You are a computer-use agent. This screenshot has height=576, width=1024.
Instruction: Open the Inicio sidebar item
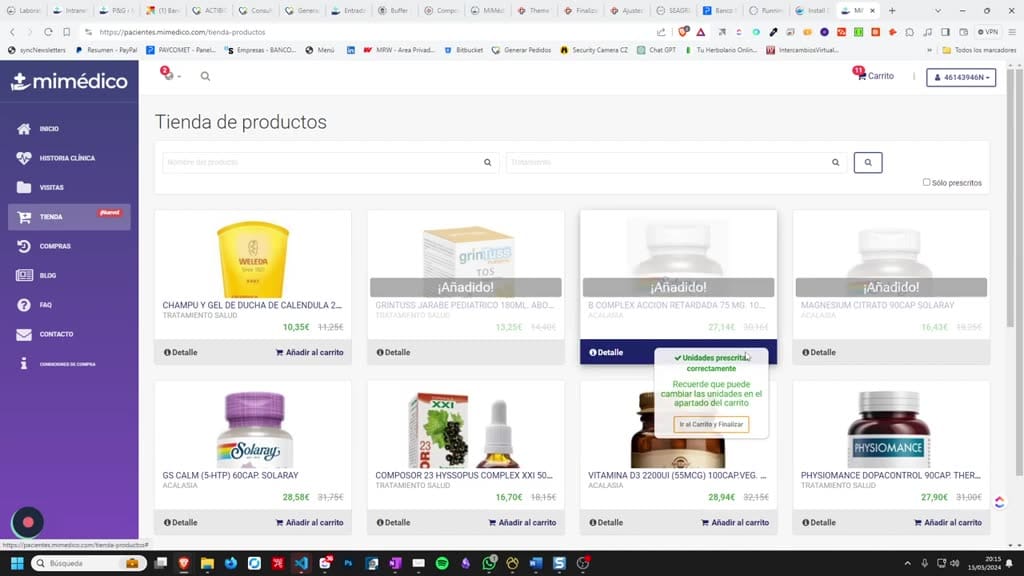click(69, 129)
